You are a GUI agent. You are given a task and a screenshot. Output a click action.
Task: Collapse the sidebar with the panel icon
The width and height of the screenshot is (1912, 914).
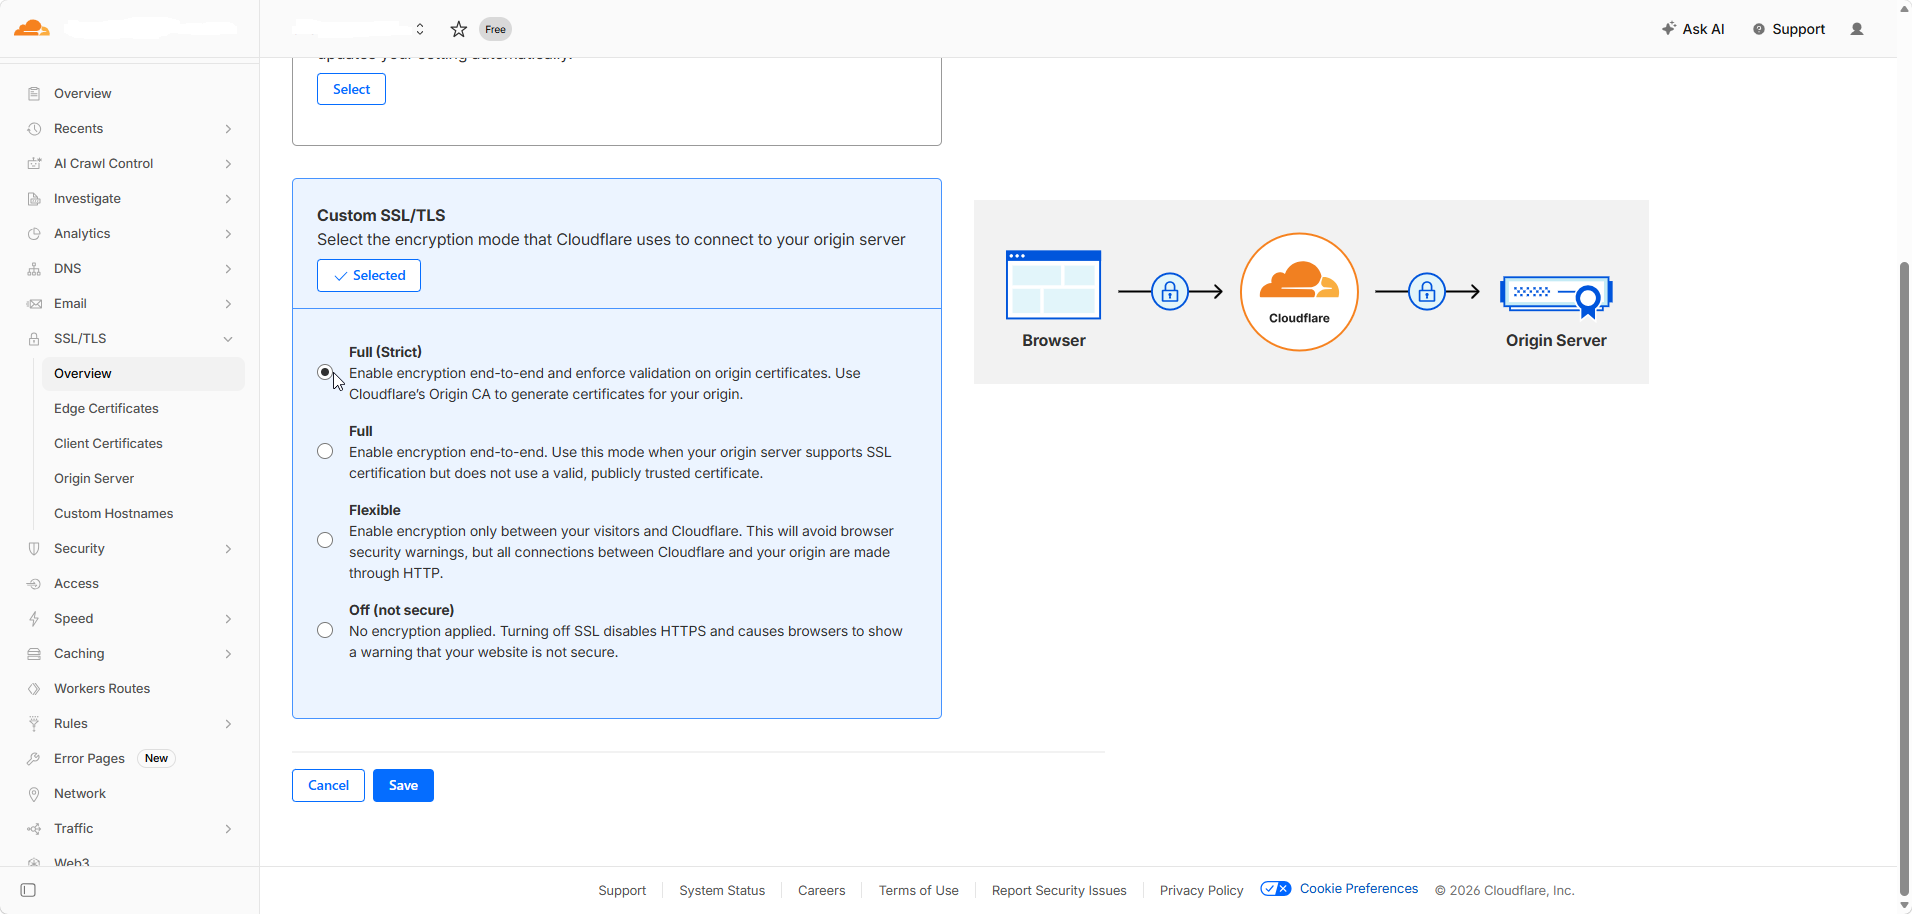(28, 890)
